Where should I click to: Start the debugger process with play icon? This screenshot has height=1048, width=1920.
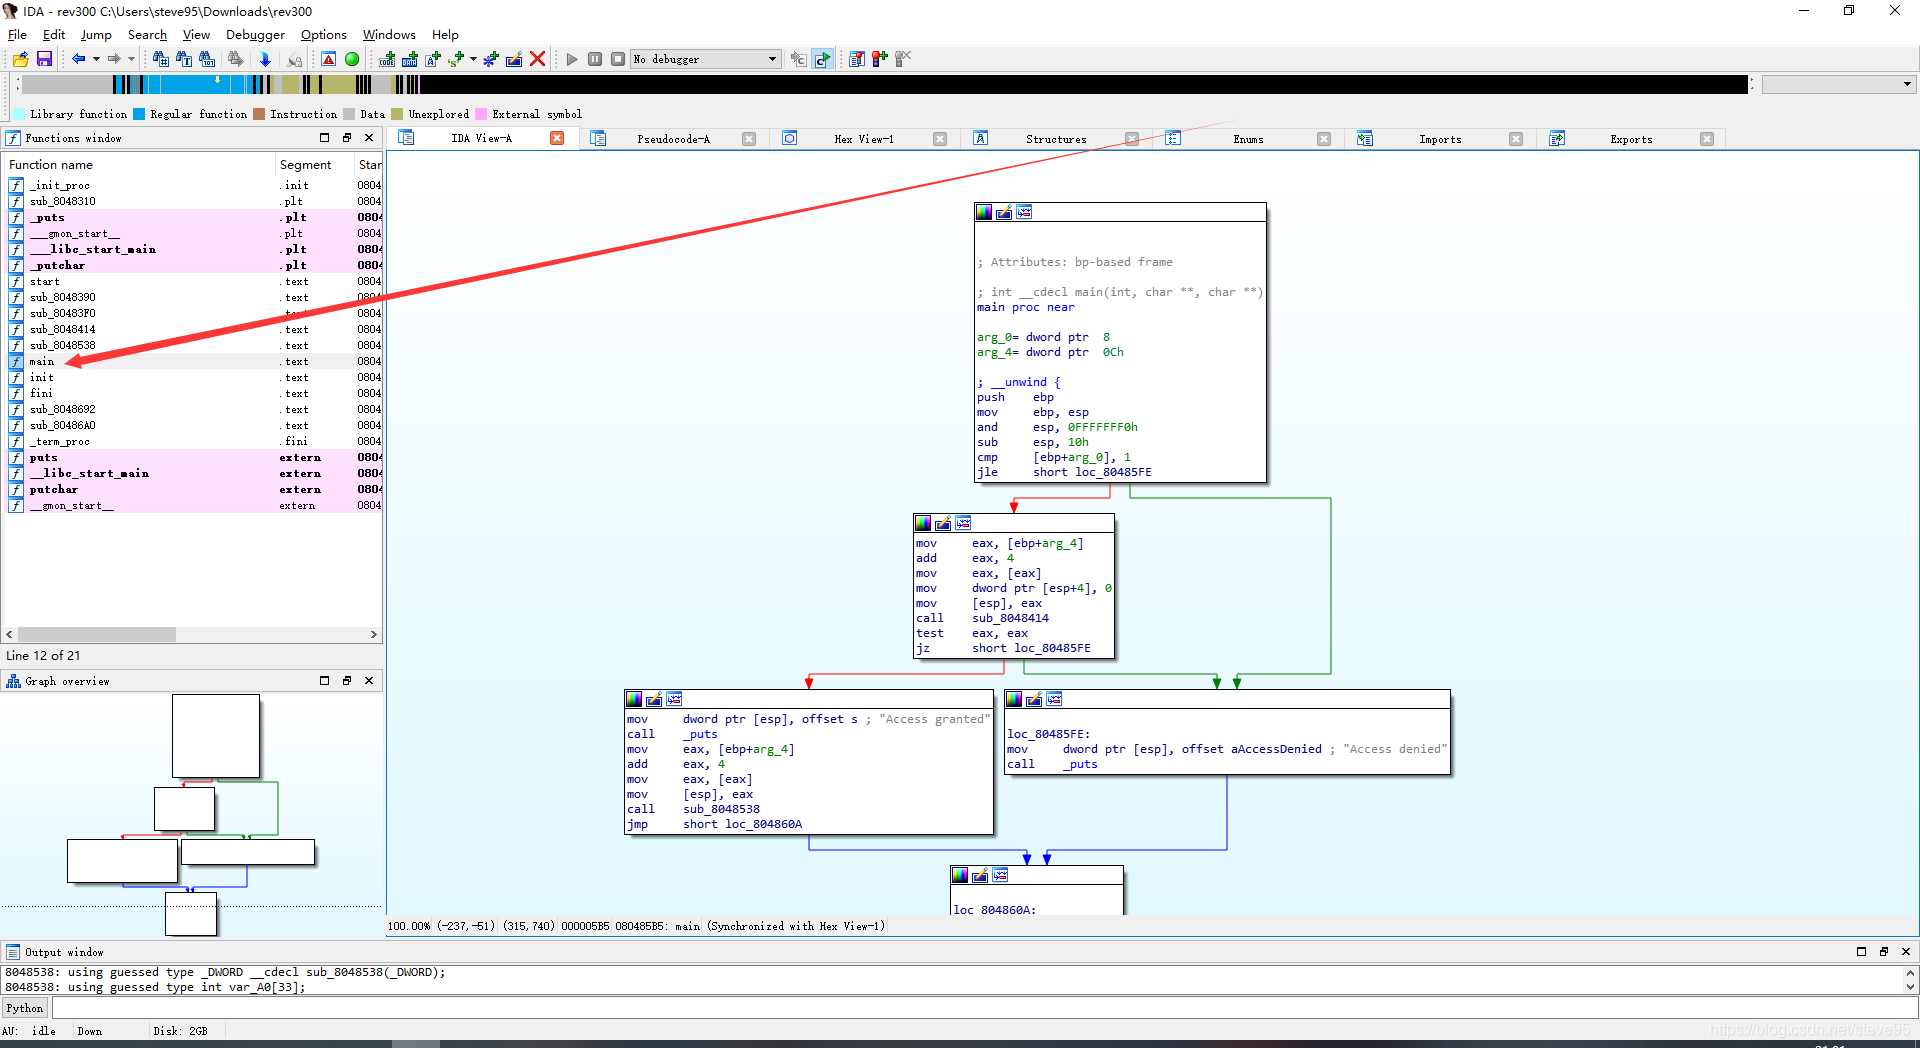point(572,59)
